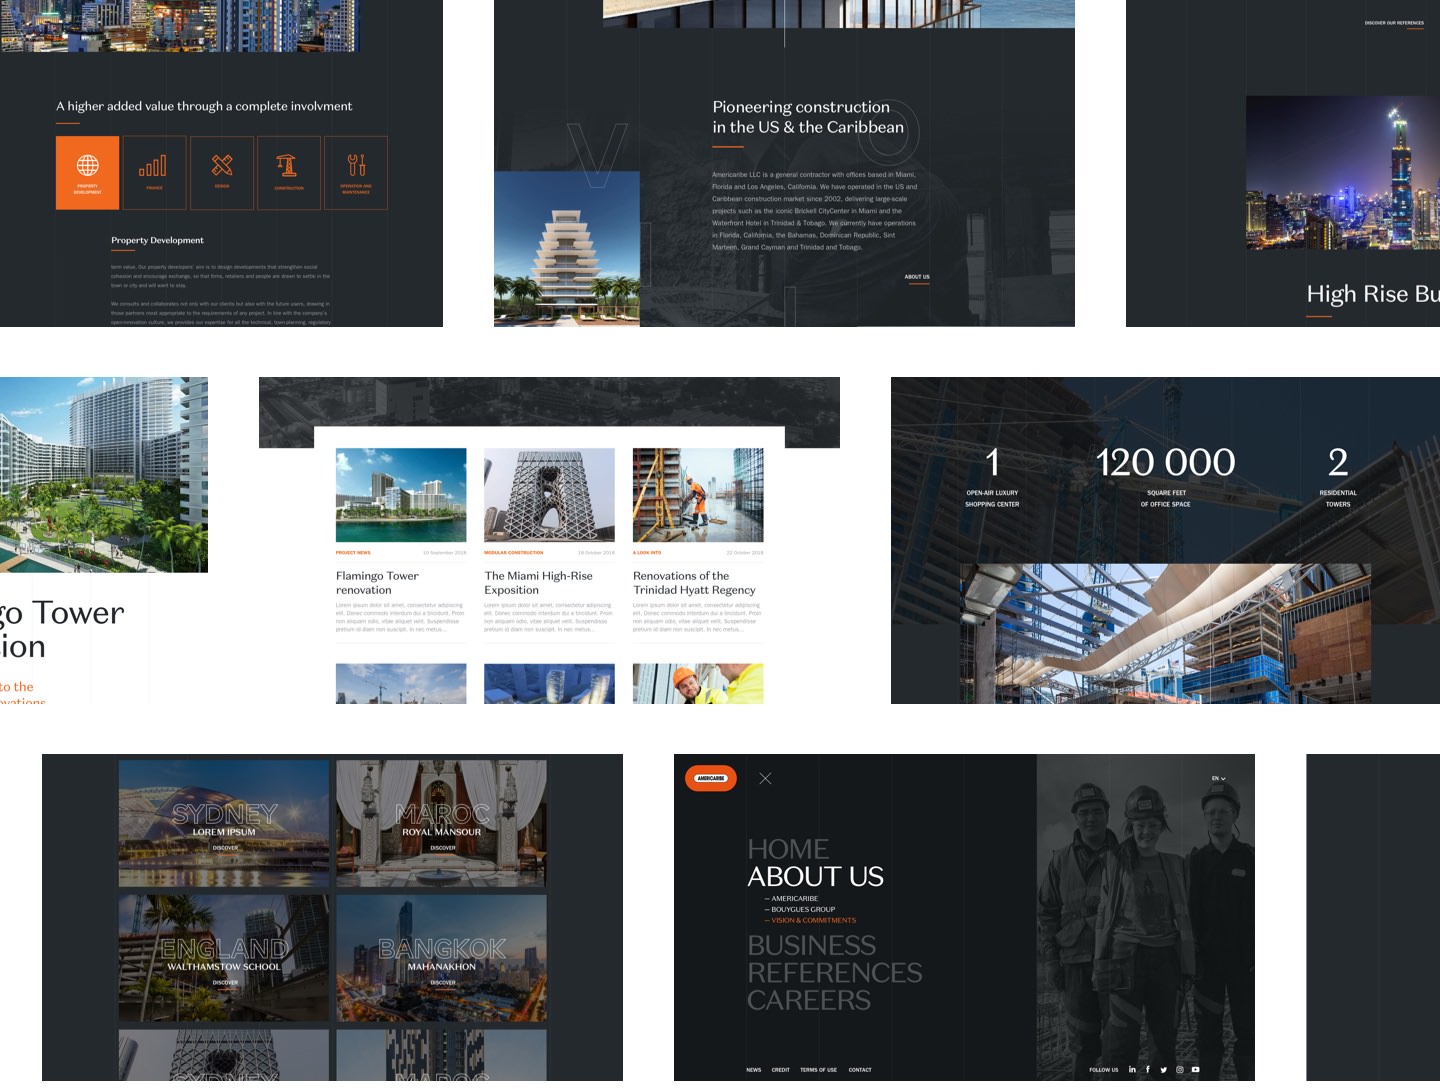Close the menu with the X icon
The height and width of the screenshot is (1089, 1440).
[x=765, y=778]
